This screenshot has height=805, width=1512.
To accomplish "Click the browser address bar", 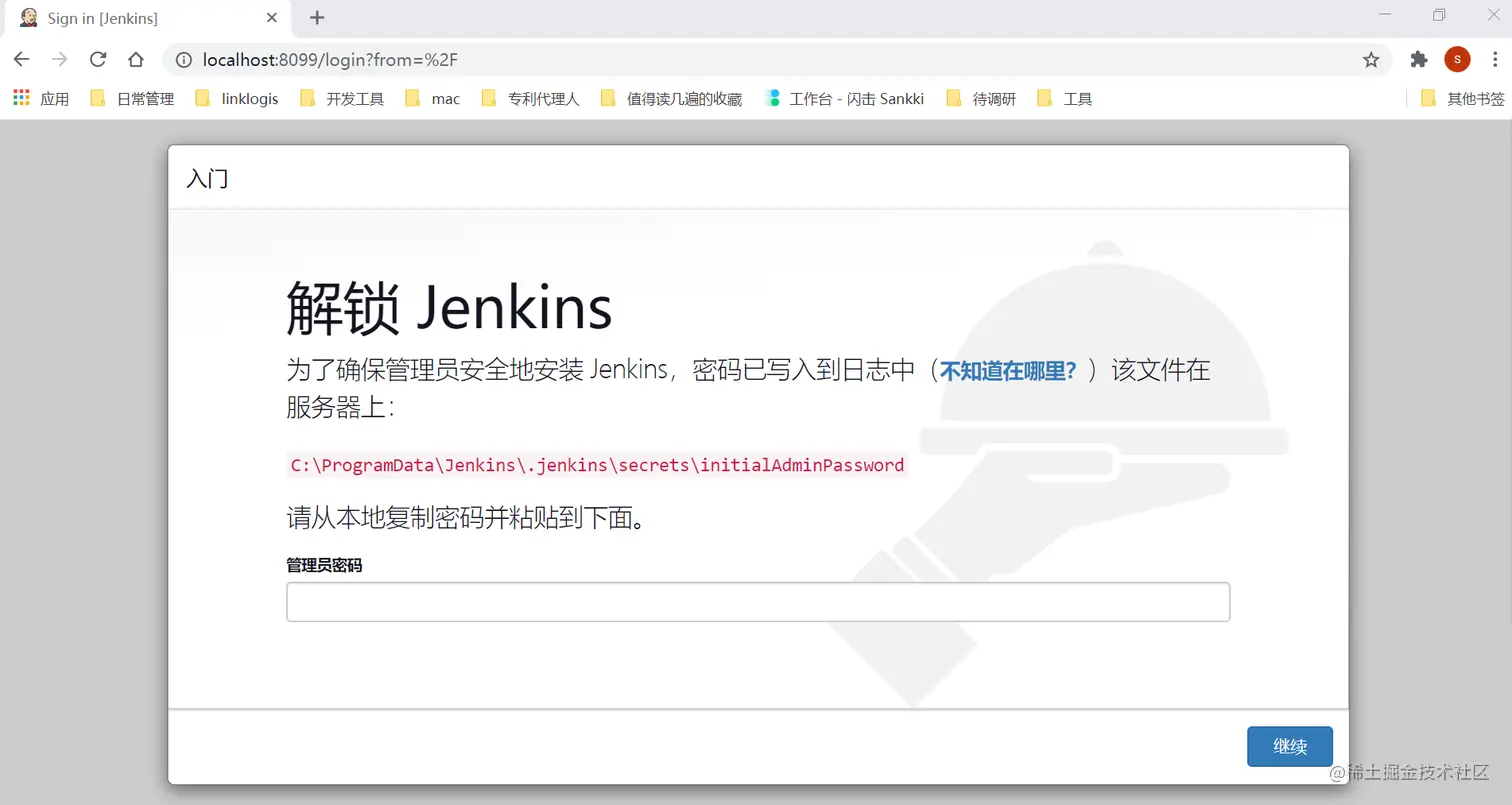I will coord(600,60).
